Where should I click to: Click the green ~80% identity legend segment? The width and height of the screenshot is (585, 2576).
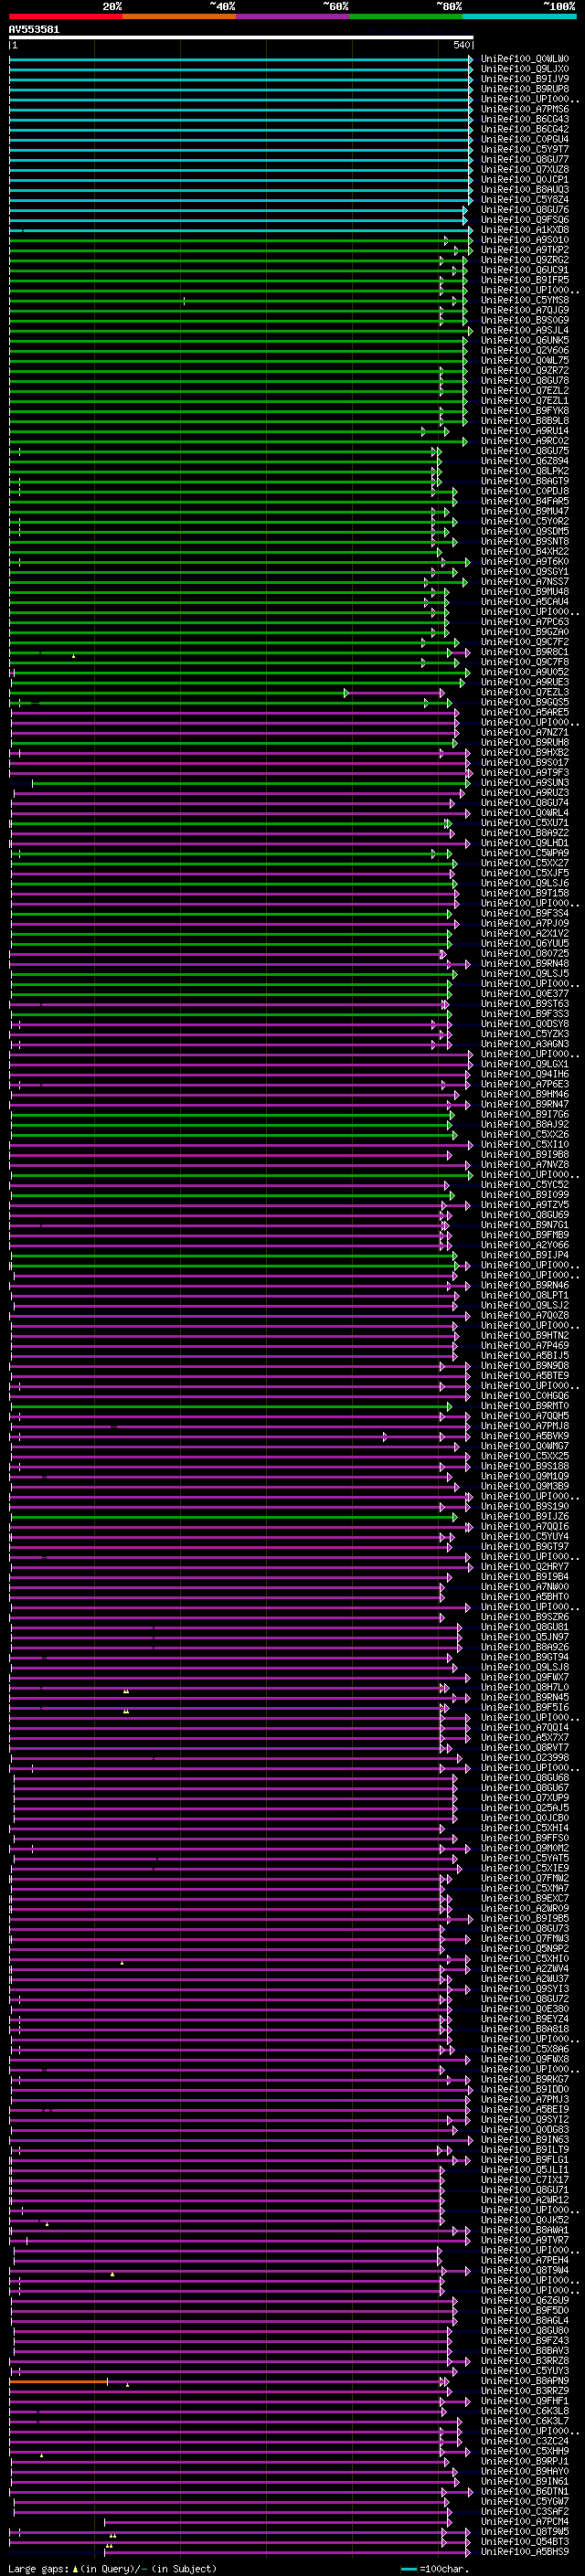point(406,16)
